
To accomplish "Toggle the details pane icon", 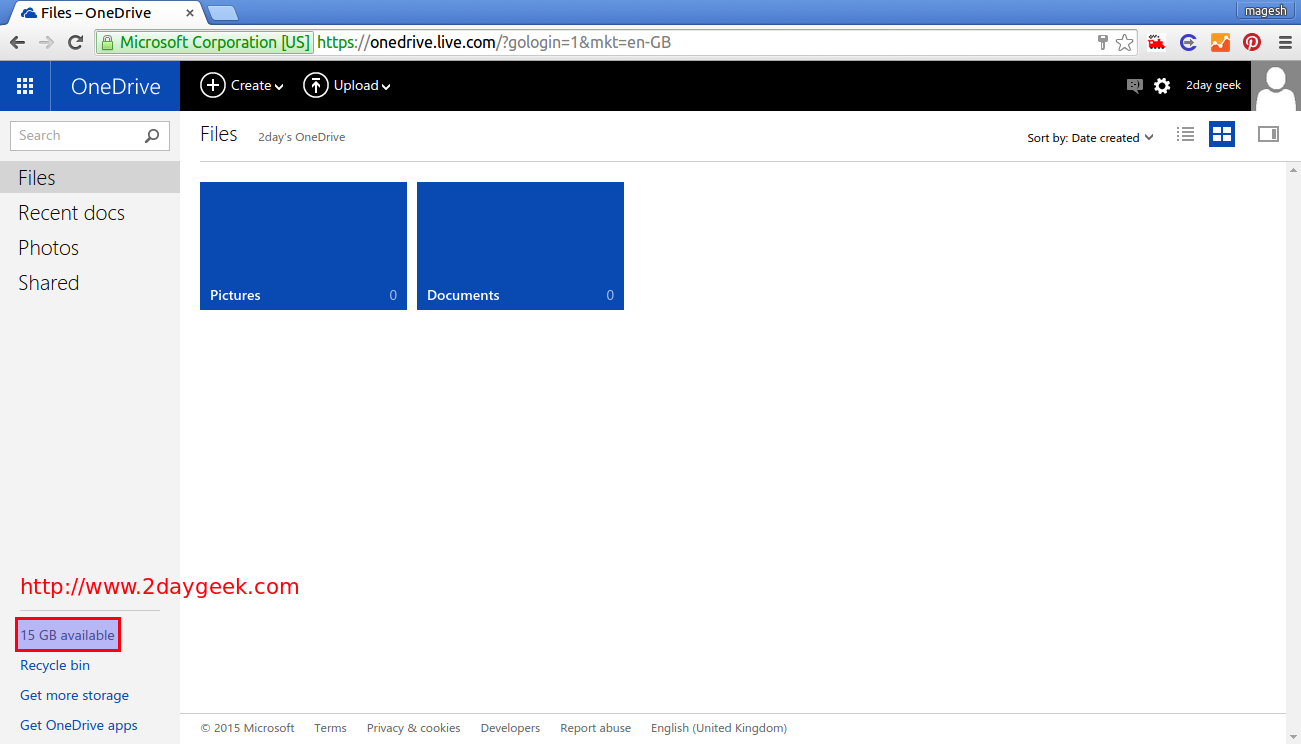I will [1268, 134].
